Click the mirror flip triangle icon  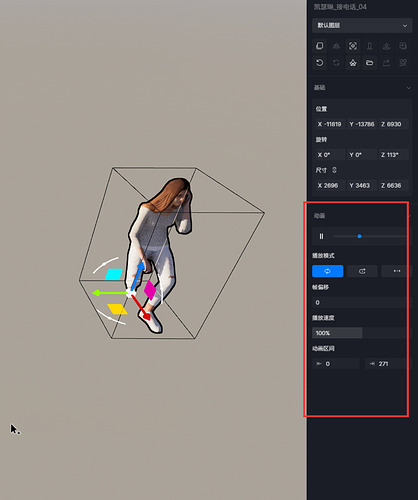[336, 46]
